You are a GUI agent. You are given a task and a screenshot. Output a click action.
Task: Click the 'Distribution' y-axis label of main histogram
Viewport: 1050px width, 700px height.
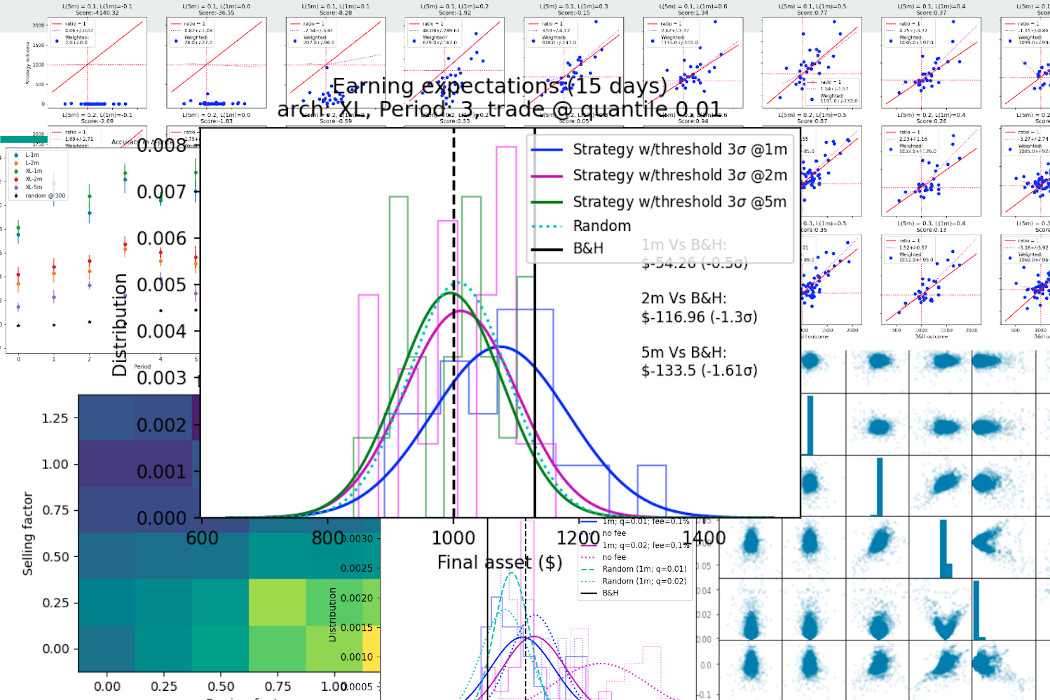point(120,325)
